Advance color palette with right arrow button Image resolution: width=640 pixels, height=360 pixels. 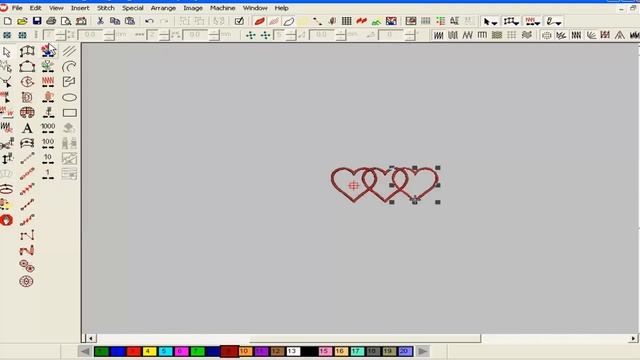(423, 351)
